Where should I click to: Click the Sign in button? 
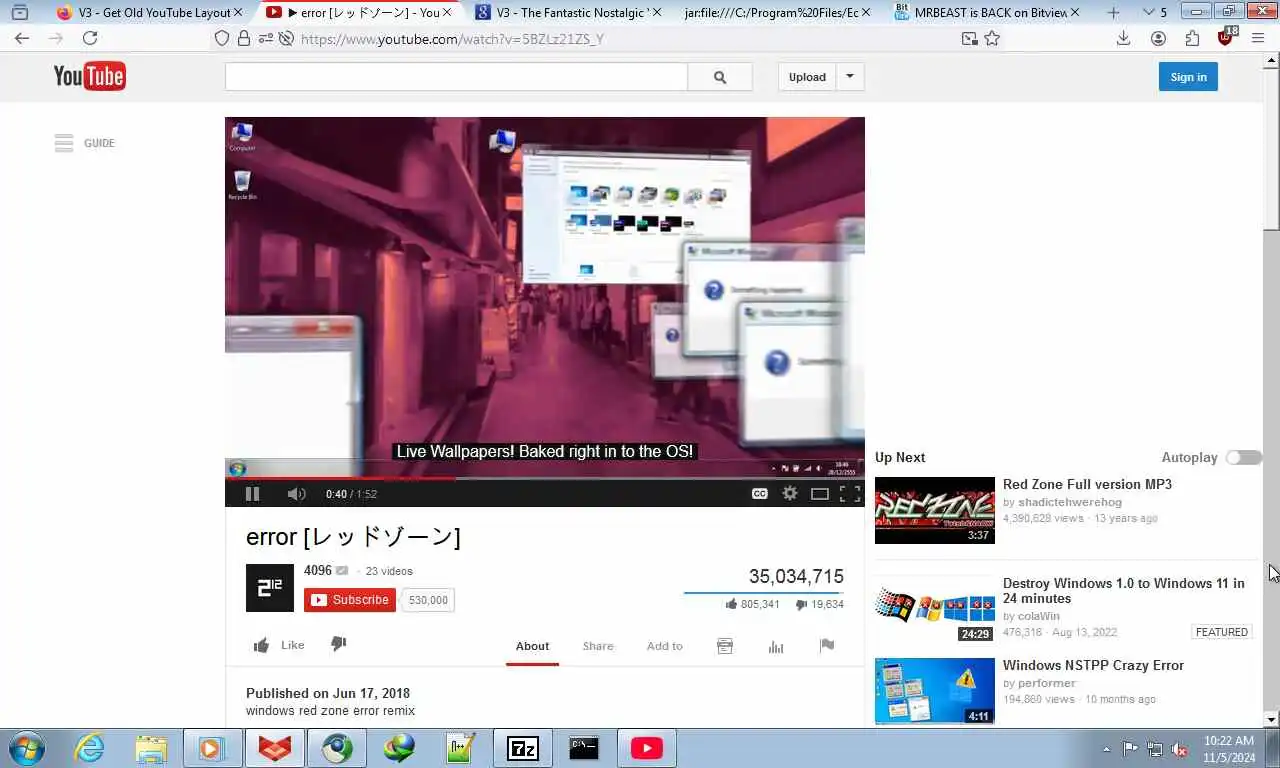coord(1188,77)
